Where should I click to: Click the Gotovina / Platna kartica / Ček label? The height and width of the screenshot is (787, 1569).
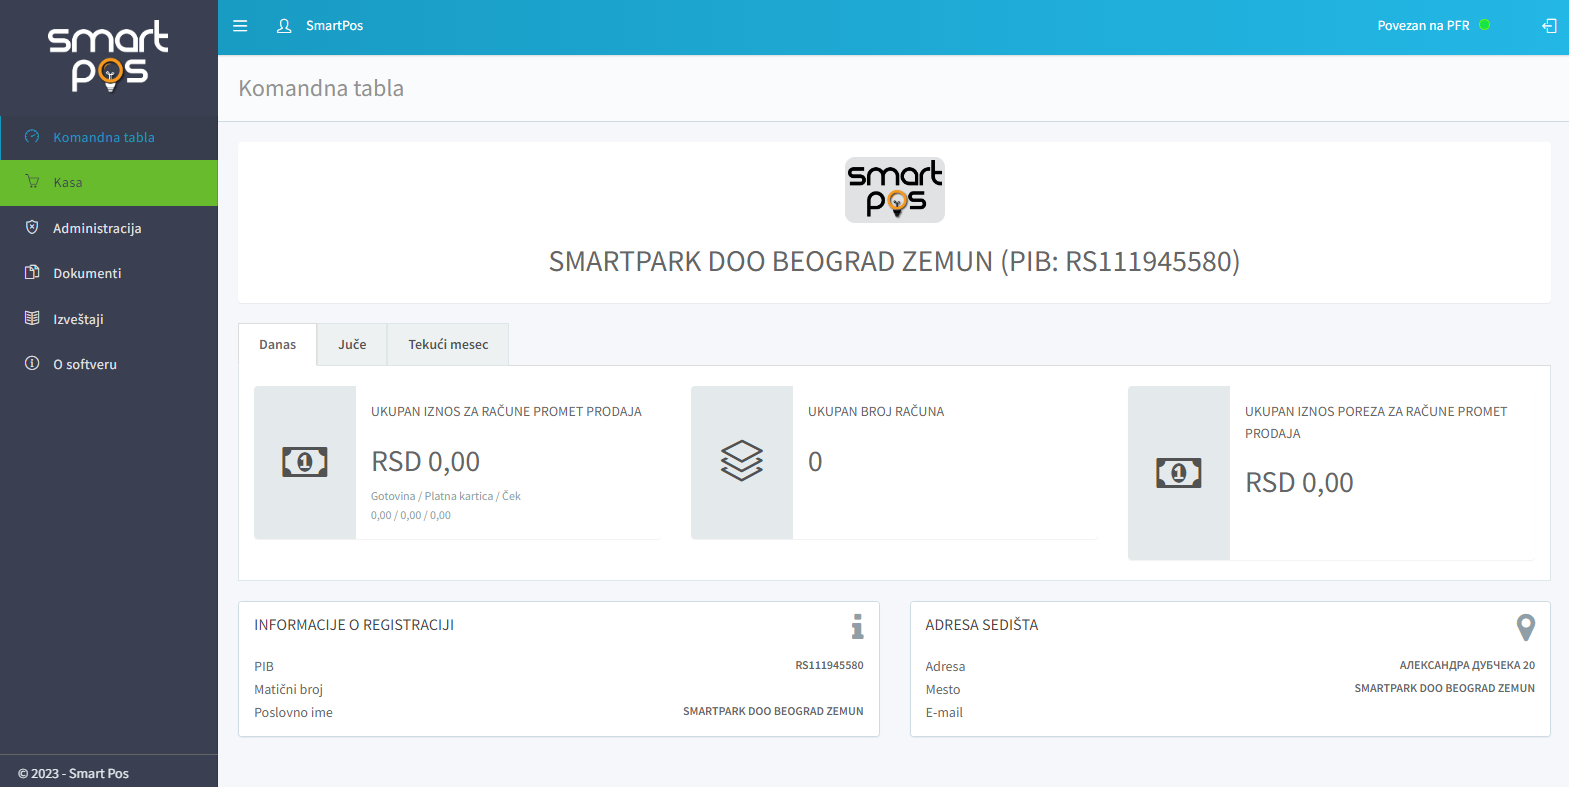(x=446, y=496)
